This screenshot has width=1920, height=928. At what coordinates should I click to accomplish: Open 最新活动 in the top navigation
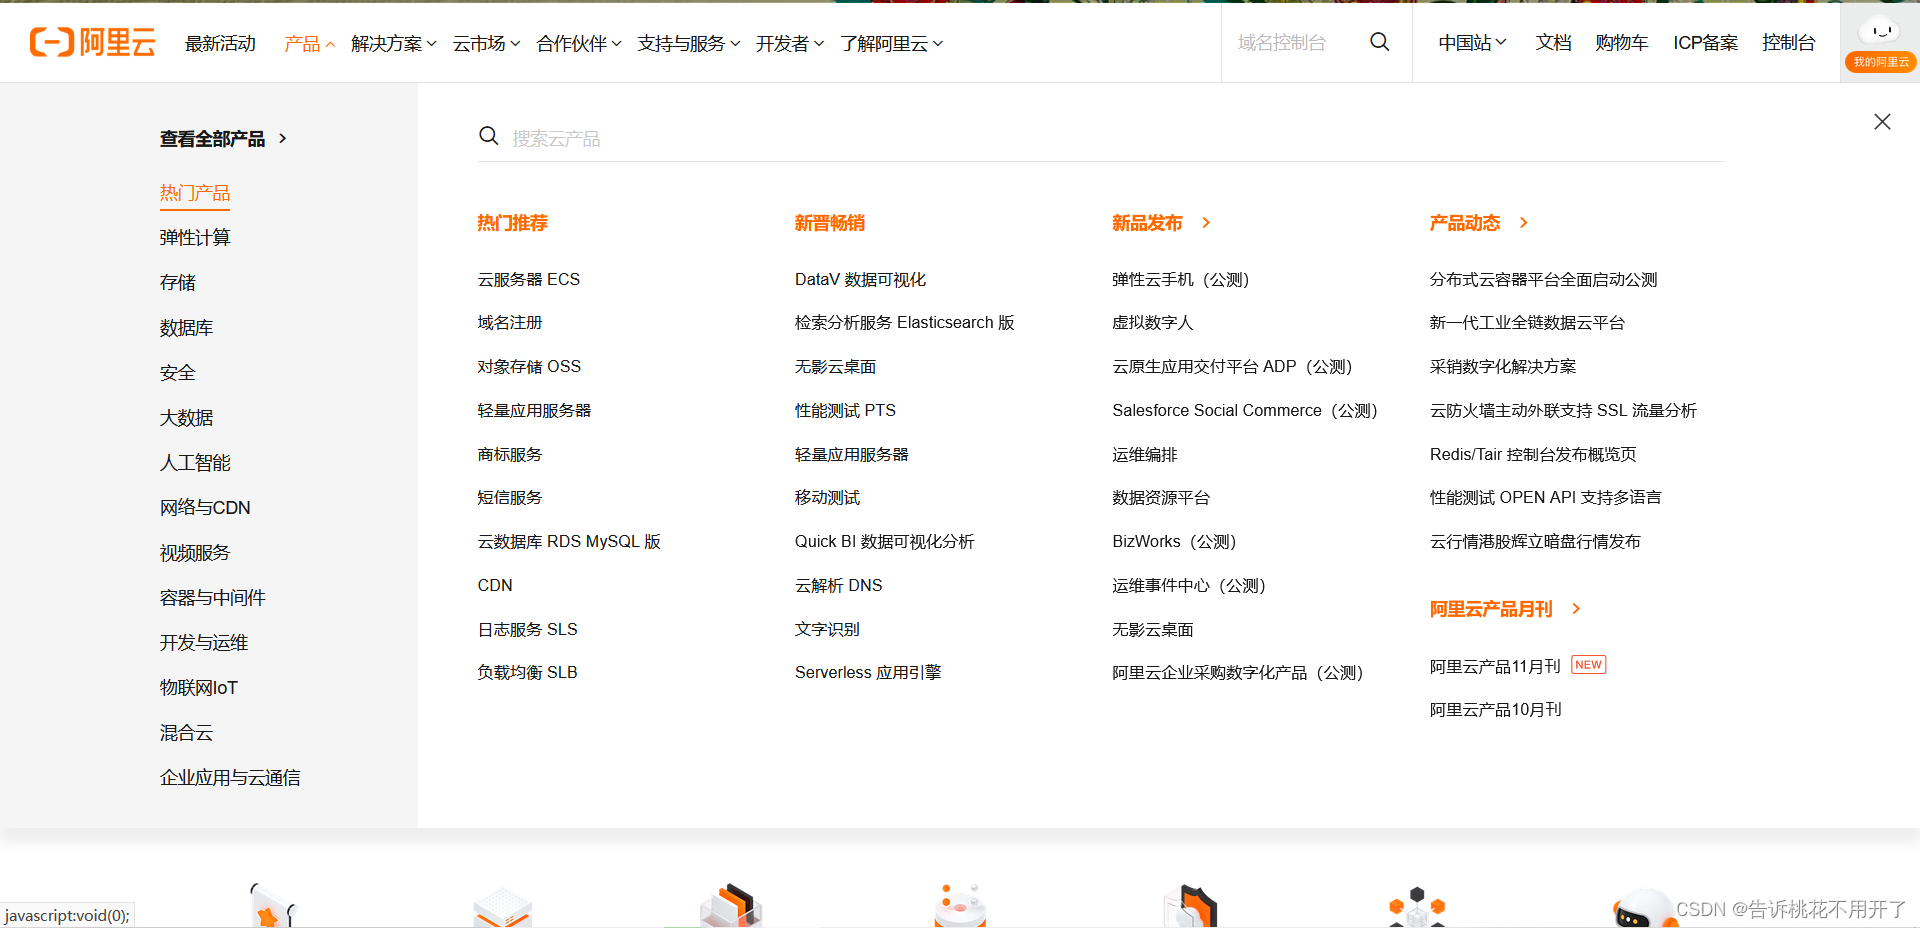[x=220, y=44]
